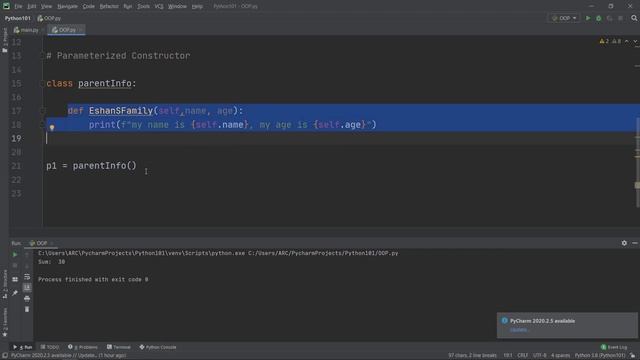Collapse the parentInfo class fold marker
This screenshot has width=640, height=360.
[x=42, y=84]
